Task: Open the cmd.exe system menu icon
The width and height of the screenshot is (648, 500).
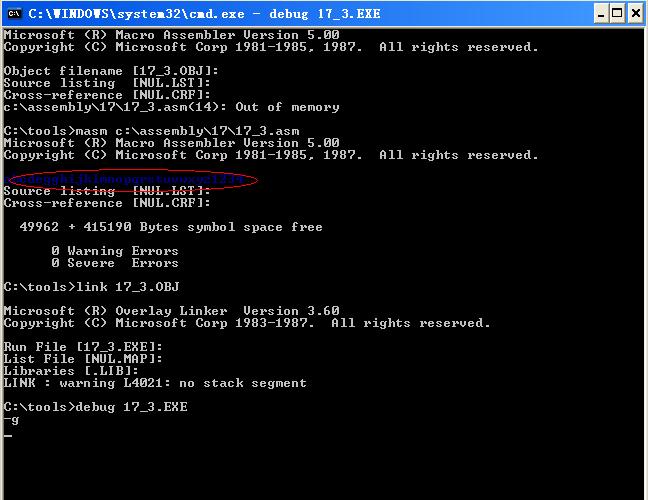Action: 14,14
